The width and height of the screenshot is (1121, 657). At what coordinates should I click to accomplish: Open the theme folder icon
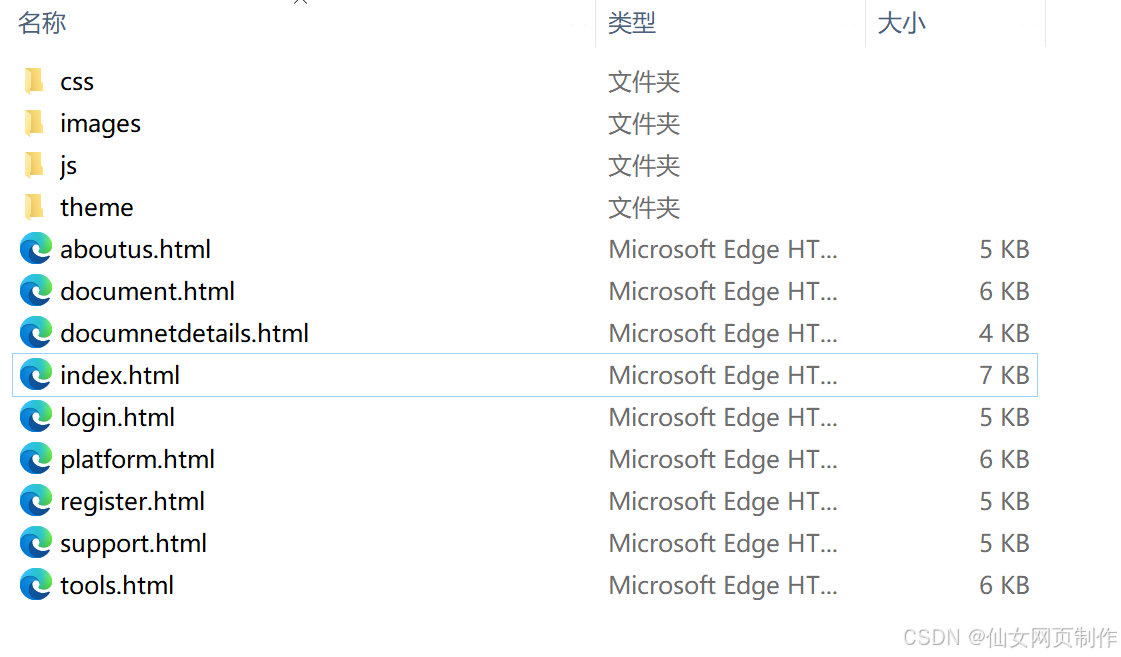coord(35,207)
